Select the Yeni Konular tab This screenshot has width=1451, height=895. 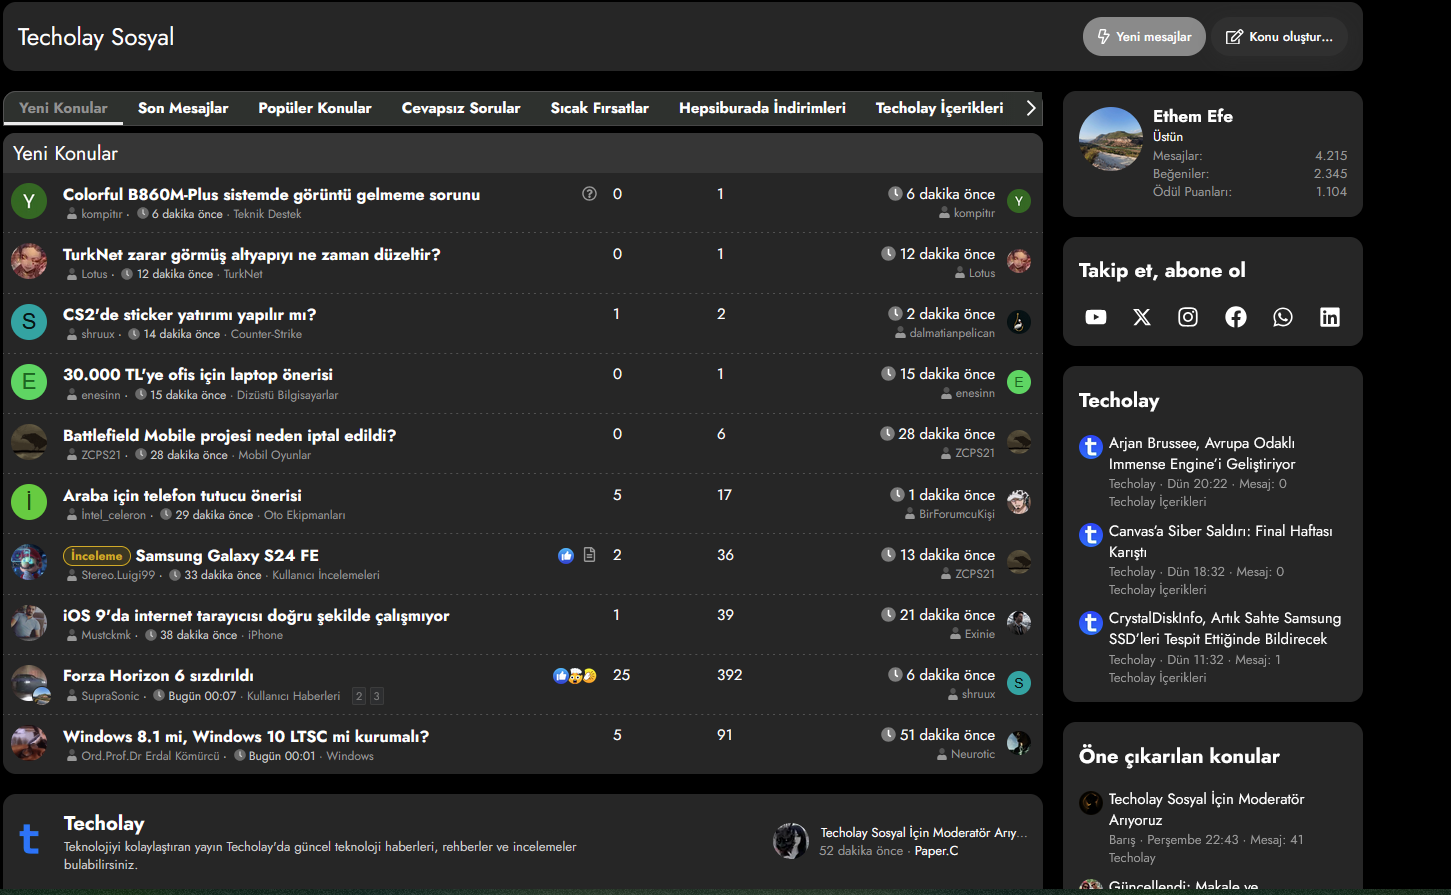[x=63, y=108]
